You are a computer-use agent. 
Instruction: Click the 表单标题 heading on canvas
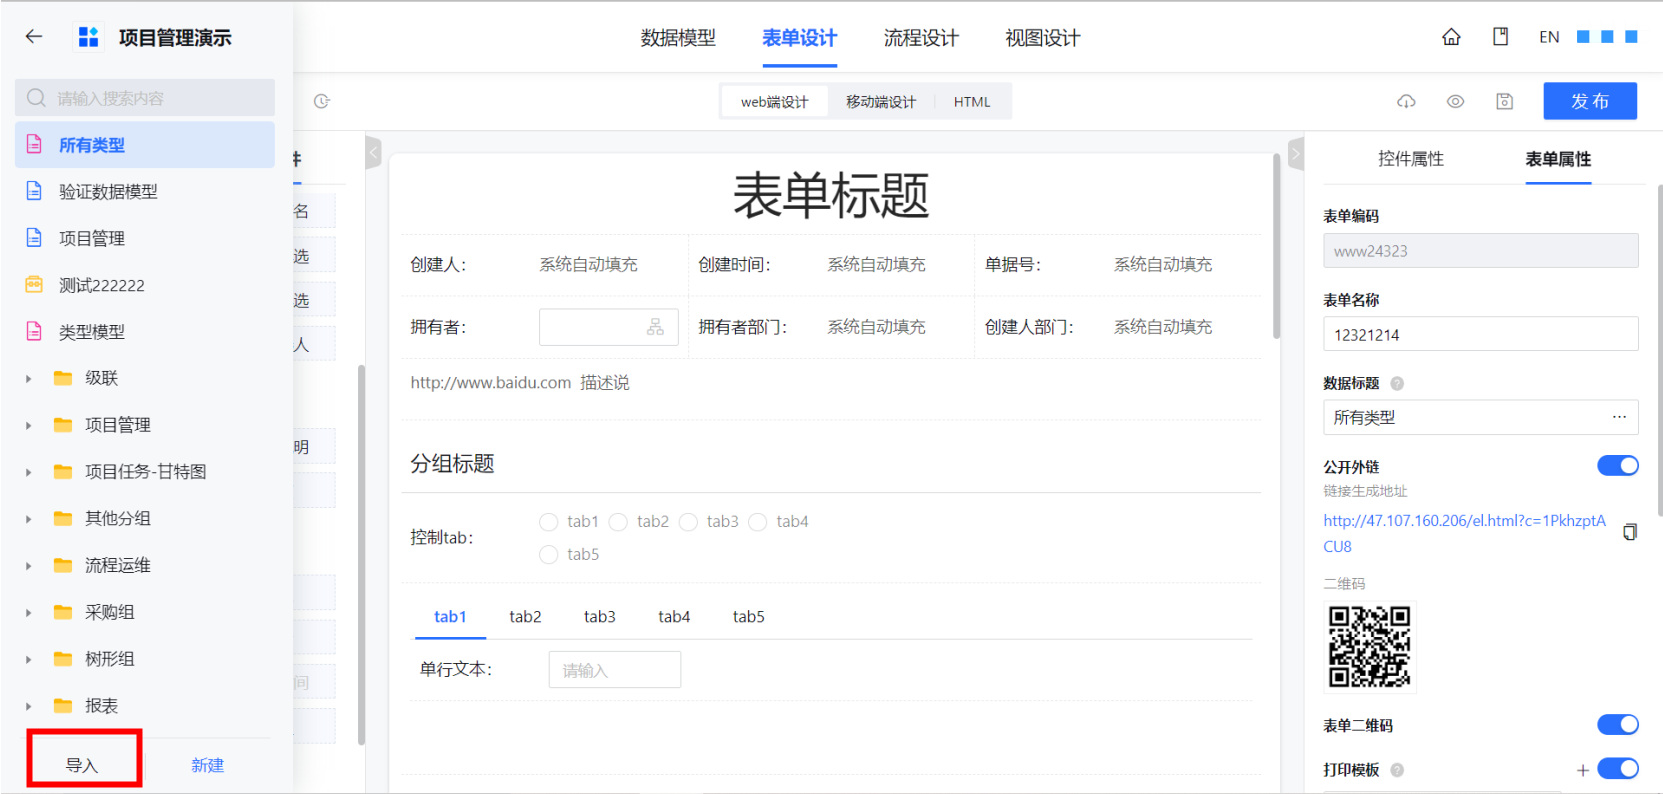(831, 195)
